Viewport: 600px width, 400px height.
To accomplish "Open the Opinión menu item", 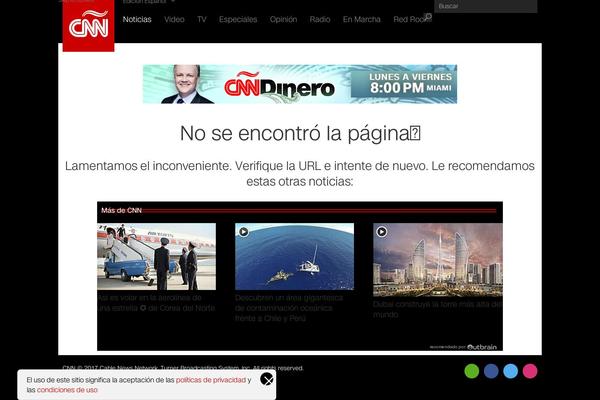I will pyautogui.click(x=283, y=19).
